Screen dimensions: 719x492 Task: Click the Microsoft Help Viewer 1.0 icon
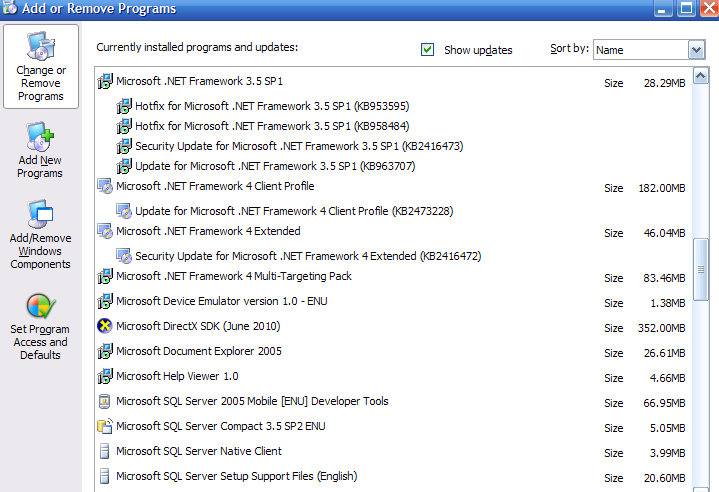[x=105, y=376]
